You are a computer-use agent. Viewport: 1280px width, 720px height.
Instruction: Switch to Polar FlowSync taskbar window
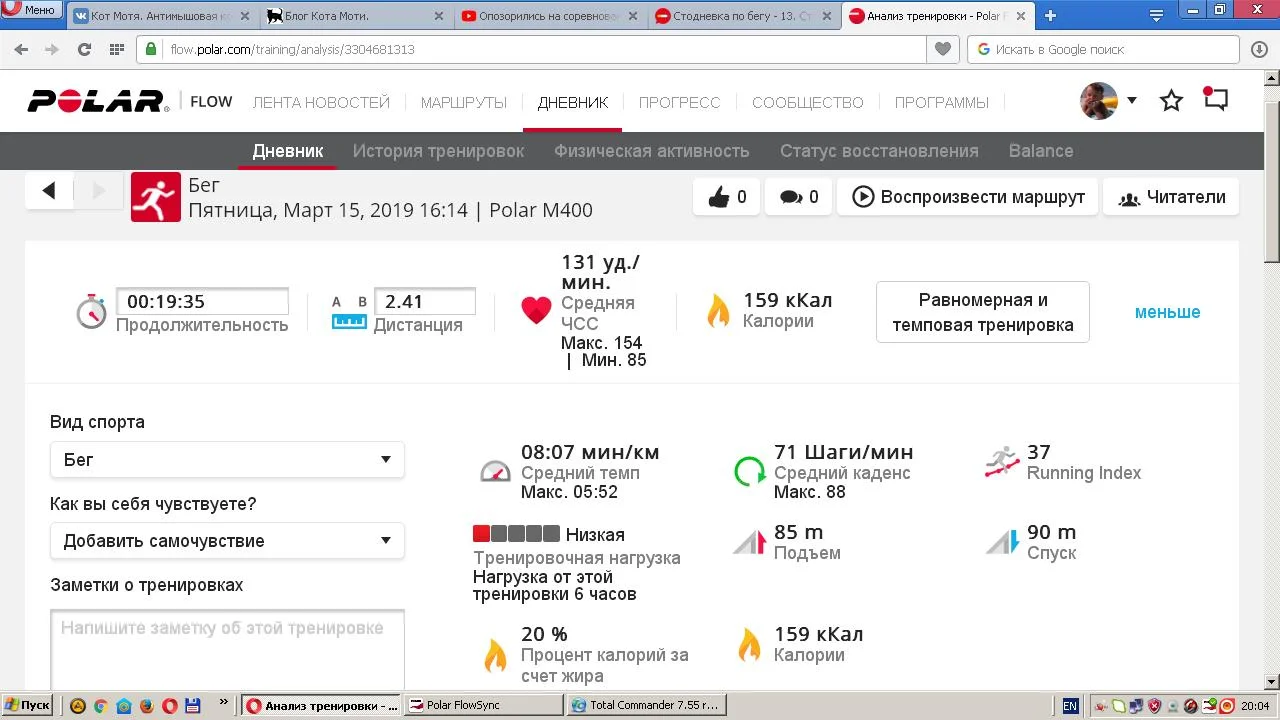(484, 705)
